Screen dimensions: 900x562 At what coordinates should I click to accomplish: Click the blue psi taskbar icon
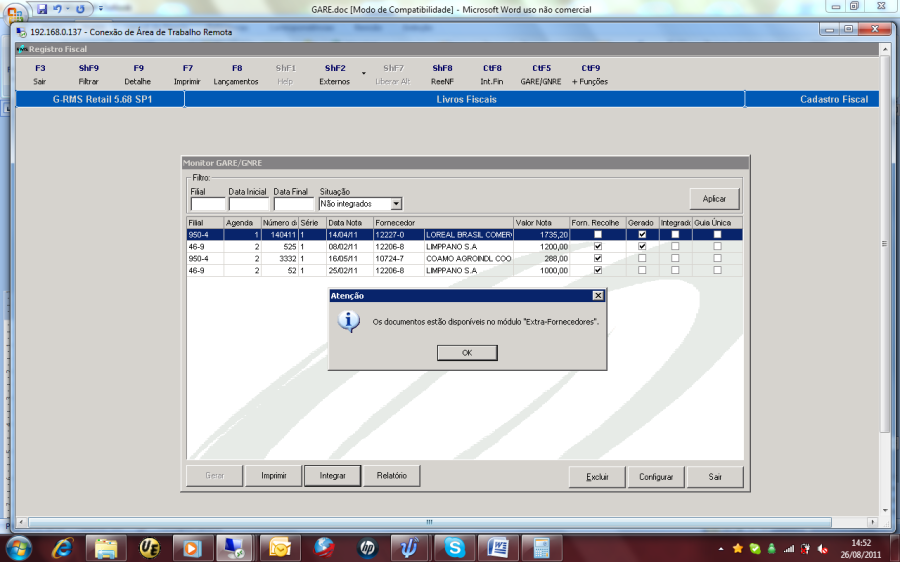[x=410, y=548]
